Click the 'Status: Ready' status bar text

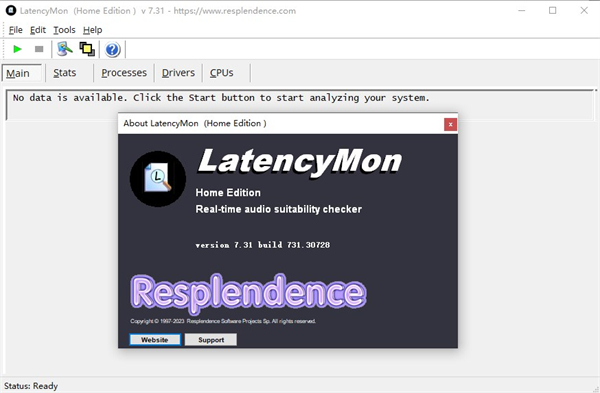pyautogui.click(x=31, y=386)
